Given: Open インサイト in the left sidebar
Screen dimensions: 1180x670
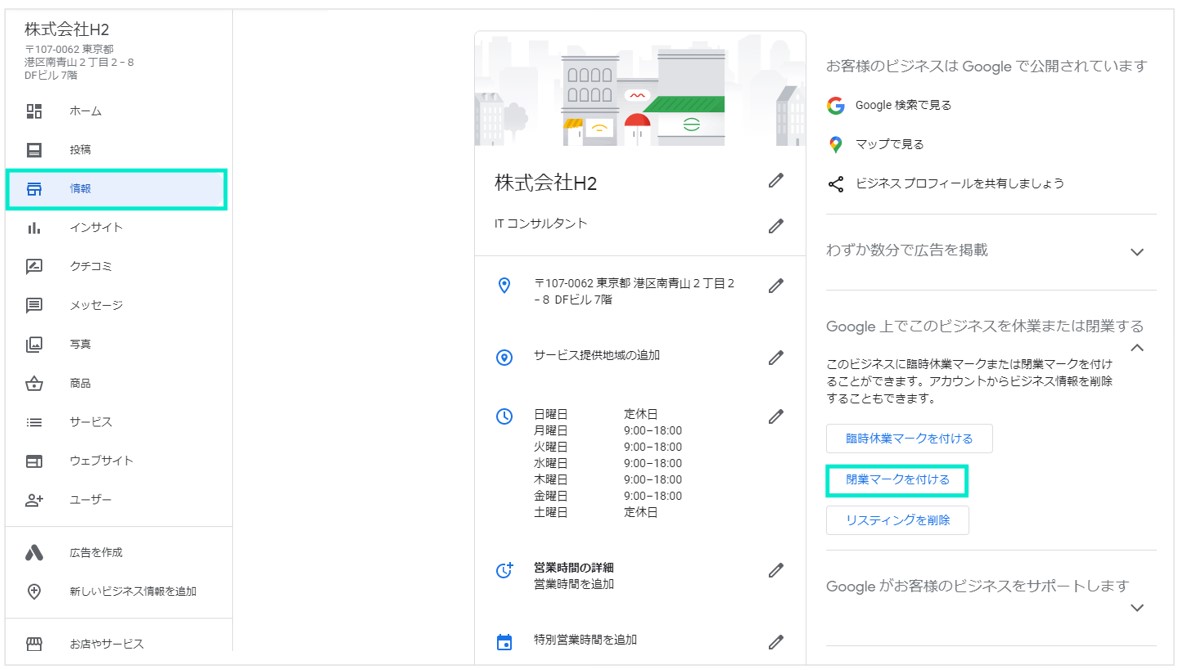Looking at the screenshot, I should [x=96, y=228].
